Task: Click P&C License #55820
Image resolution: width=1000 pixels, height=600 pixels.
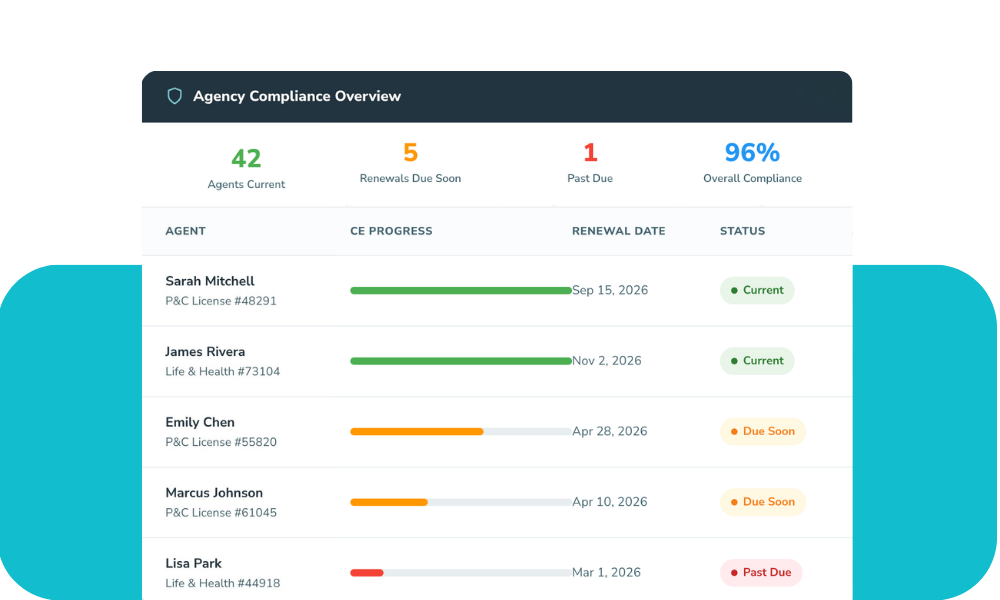Action: point(221,442)
